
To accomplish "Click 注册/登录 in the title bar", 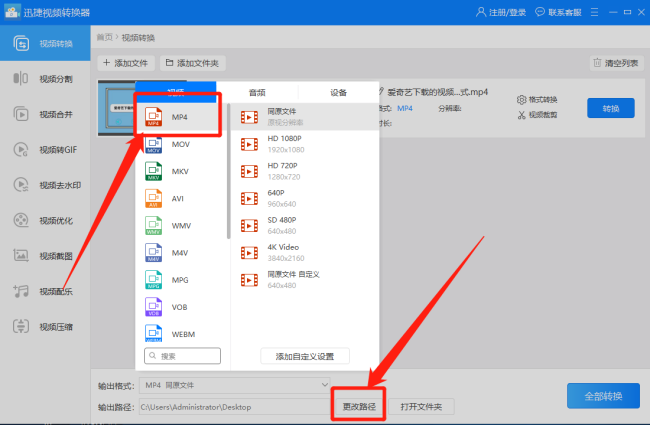I will (x=501, y=12).
